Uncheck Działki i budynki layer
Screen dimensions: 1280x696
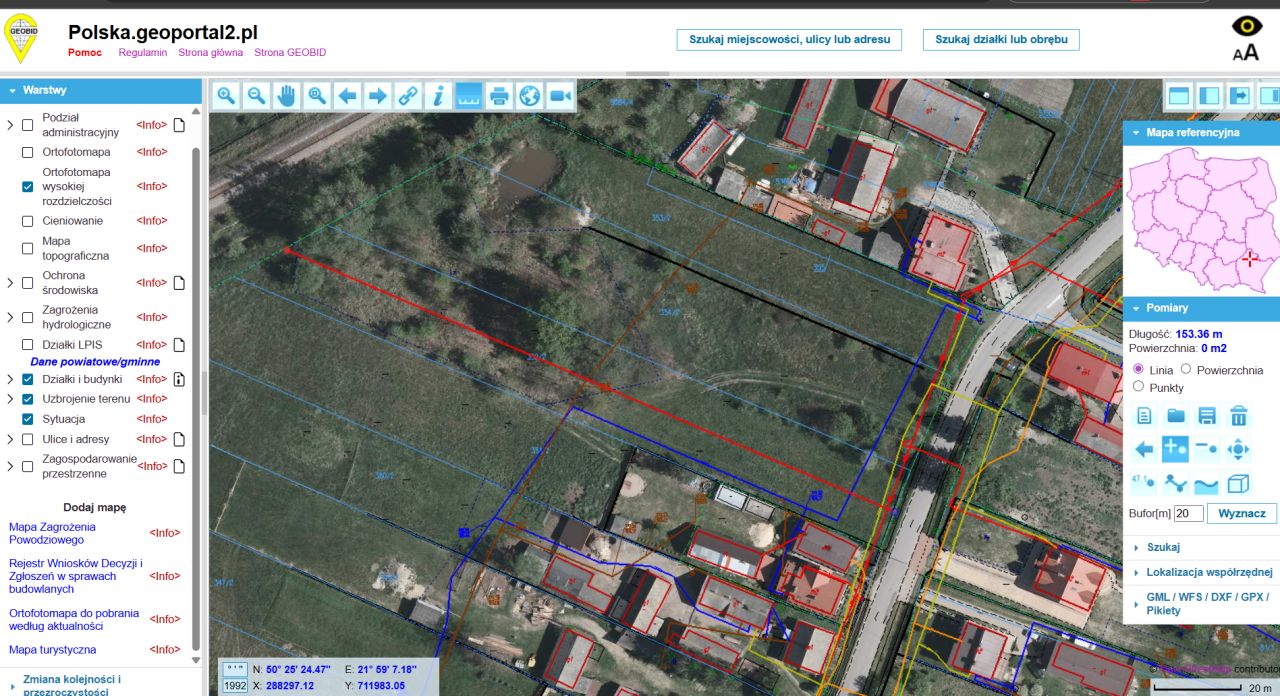(28, 380)
